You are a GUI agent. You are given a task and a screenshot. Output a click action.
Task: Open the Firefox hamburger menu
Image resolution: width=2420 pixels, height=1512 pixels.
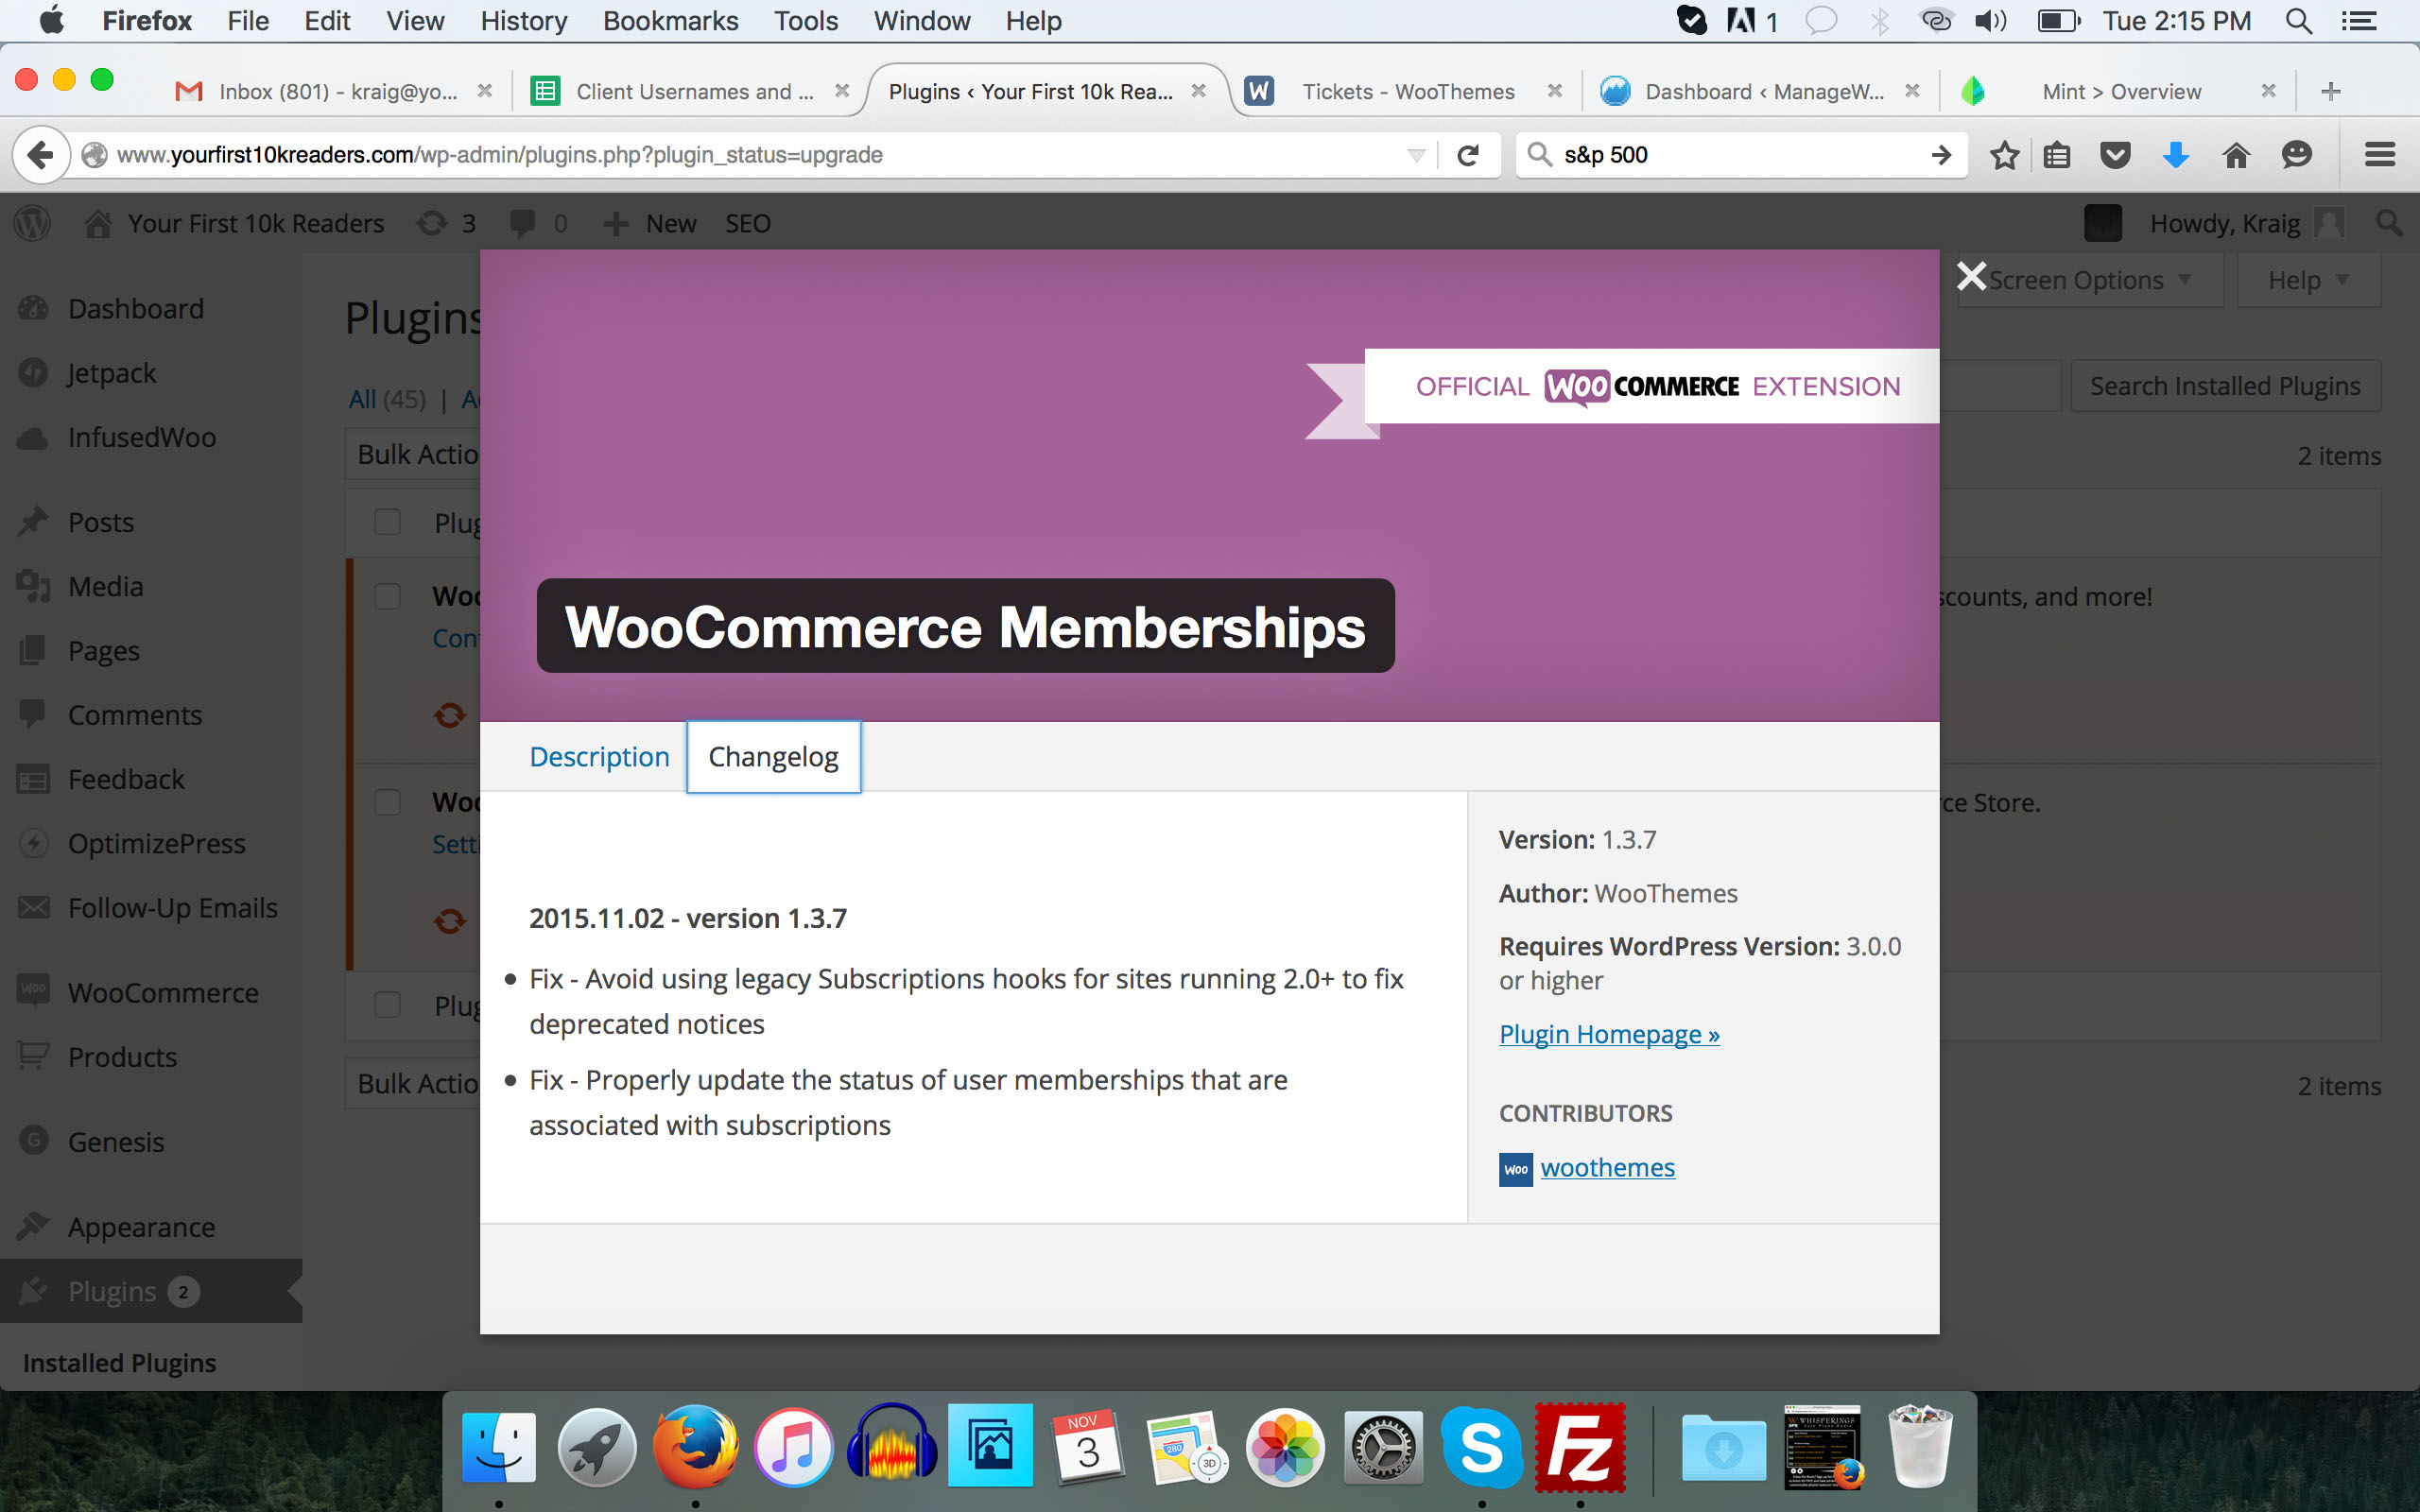2380,155
